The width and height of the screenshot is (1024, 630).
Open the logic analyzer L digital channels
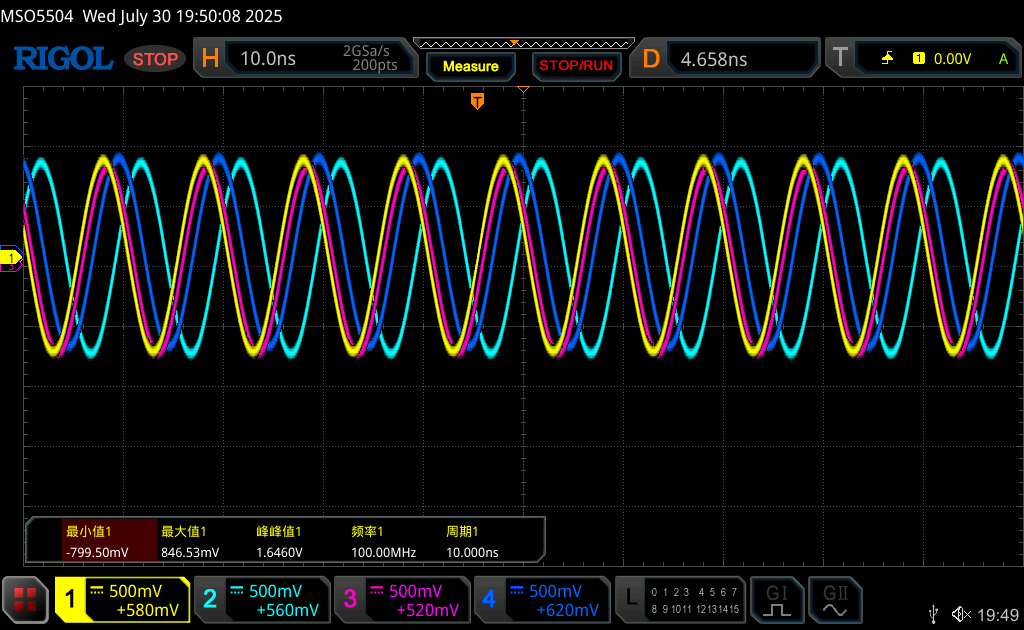[x=680, y=599]
